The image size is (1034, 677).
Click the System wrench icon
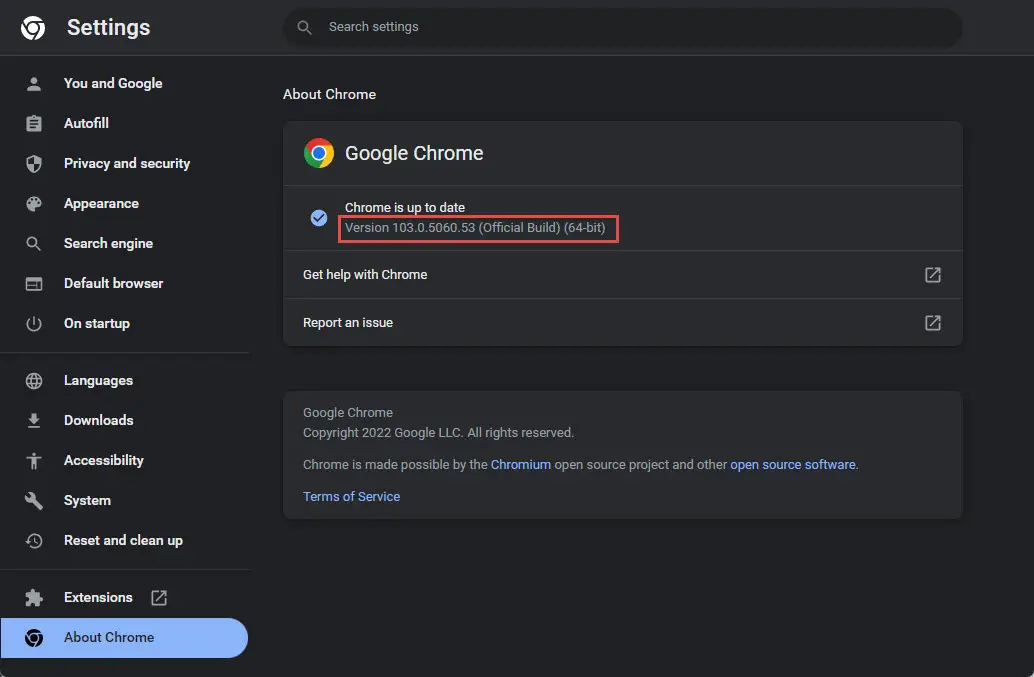coord(34,501)
